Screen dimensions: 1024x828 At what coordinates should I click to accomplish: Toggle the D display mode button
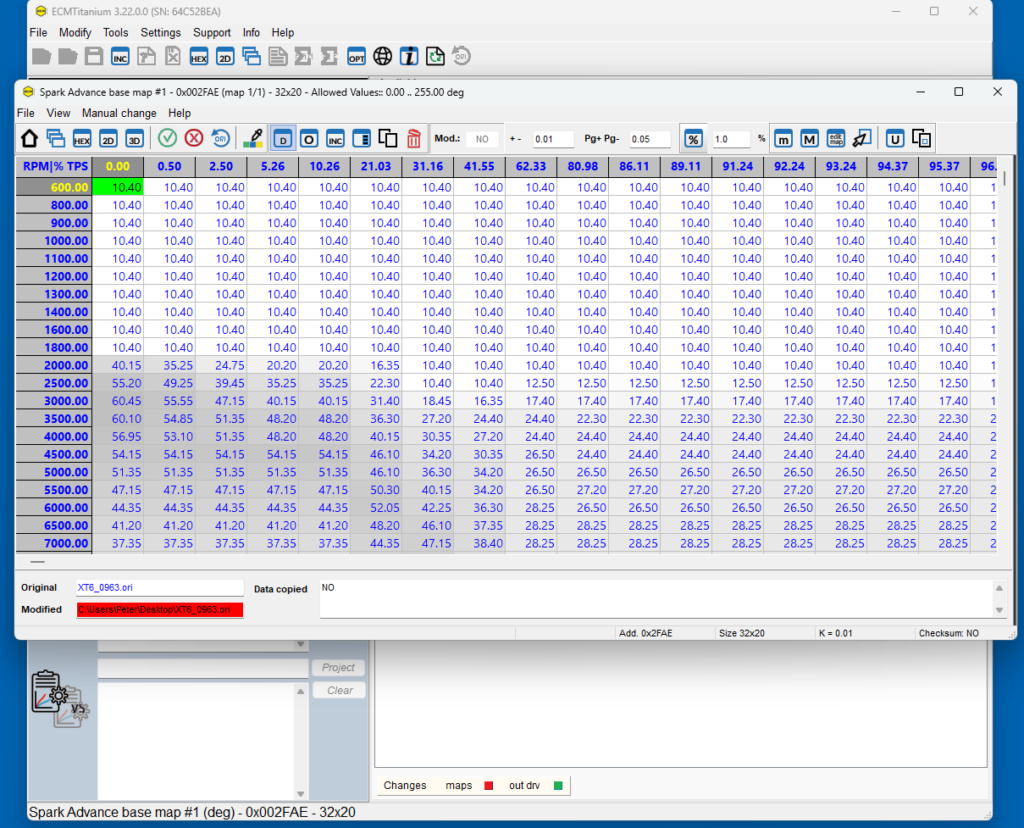pyautogui.click(x=283, y=138)
